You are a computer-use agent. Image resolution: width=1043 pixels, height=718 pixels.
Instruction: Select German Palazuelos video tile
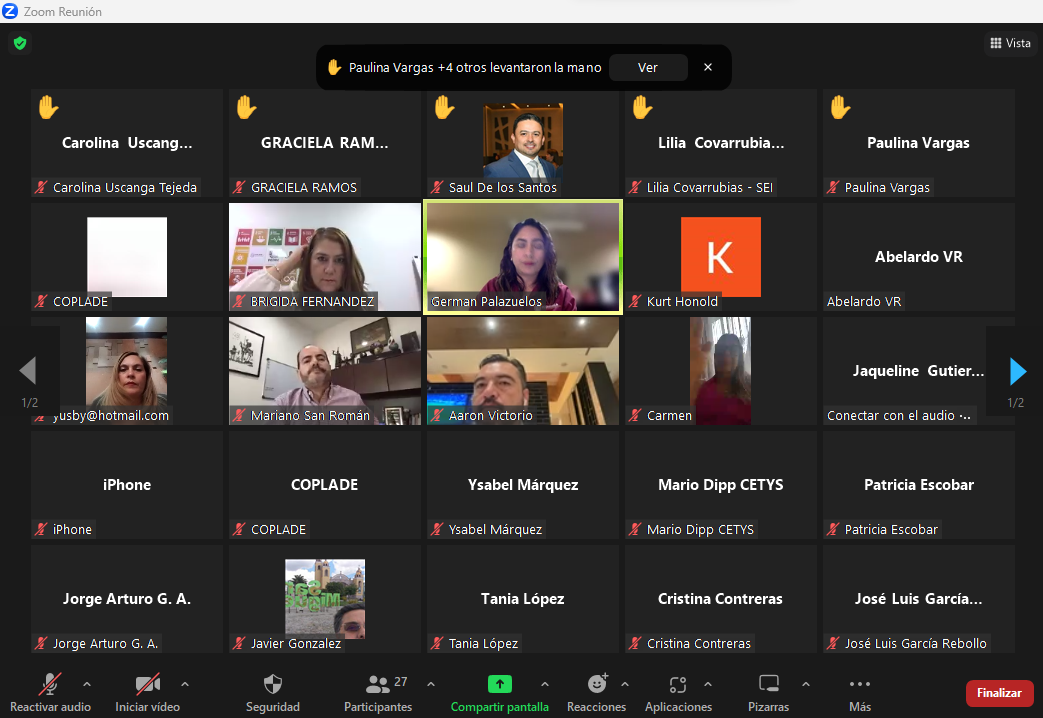[523, 257]
